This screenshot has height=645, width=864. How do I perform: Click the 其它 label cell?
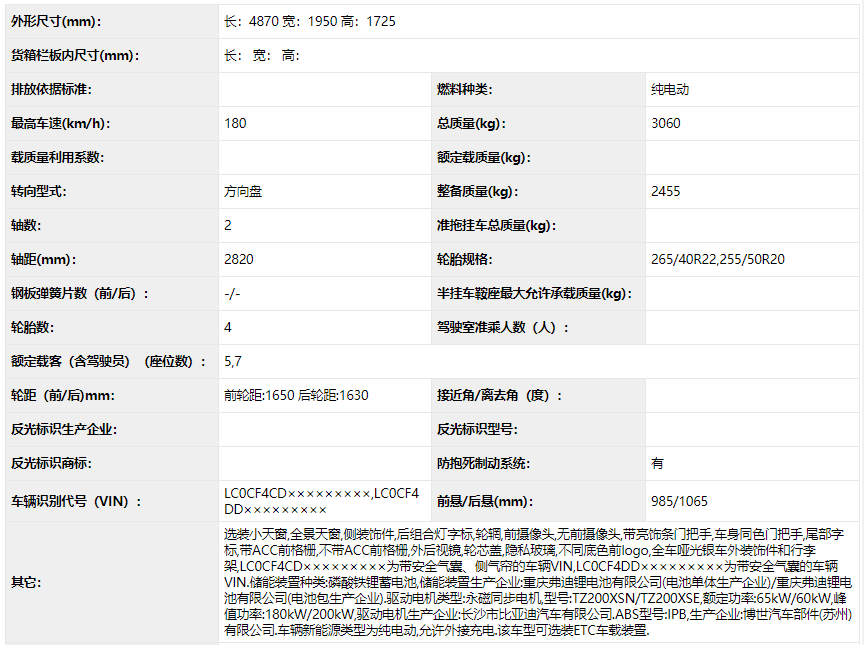click(26, 581)
